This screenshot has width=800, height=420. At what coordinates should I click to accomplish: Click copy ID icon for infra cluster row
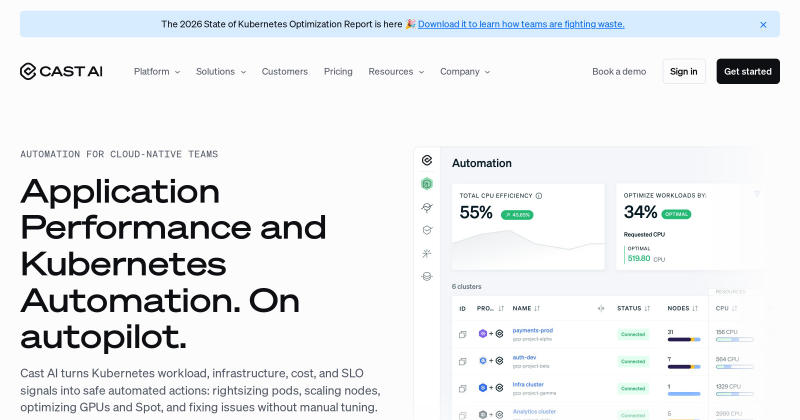point(462,388)
